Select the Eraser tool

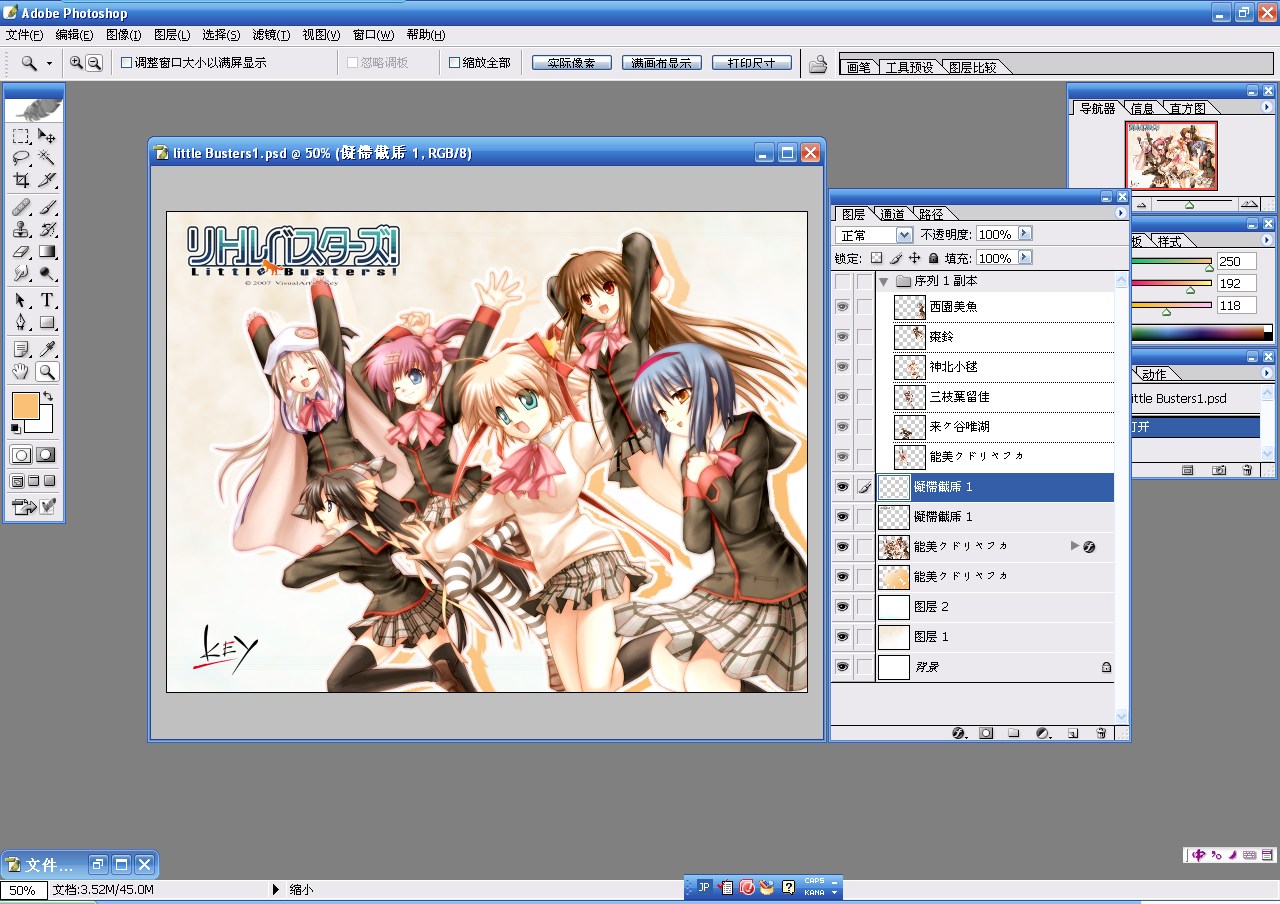[x=21, y=251]
